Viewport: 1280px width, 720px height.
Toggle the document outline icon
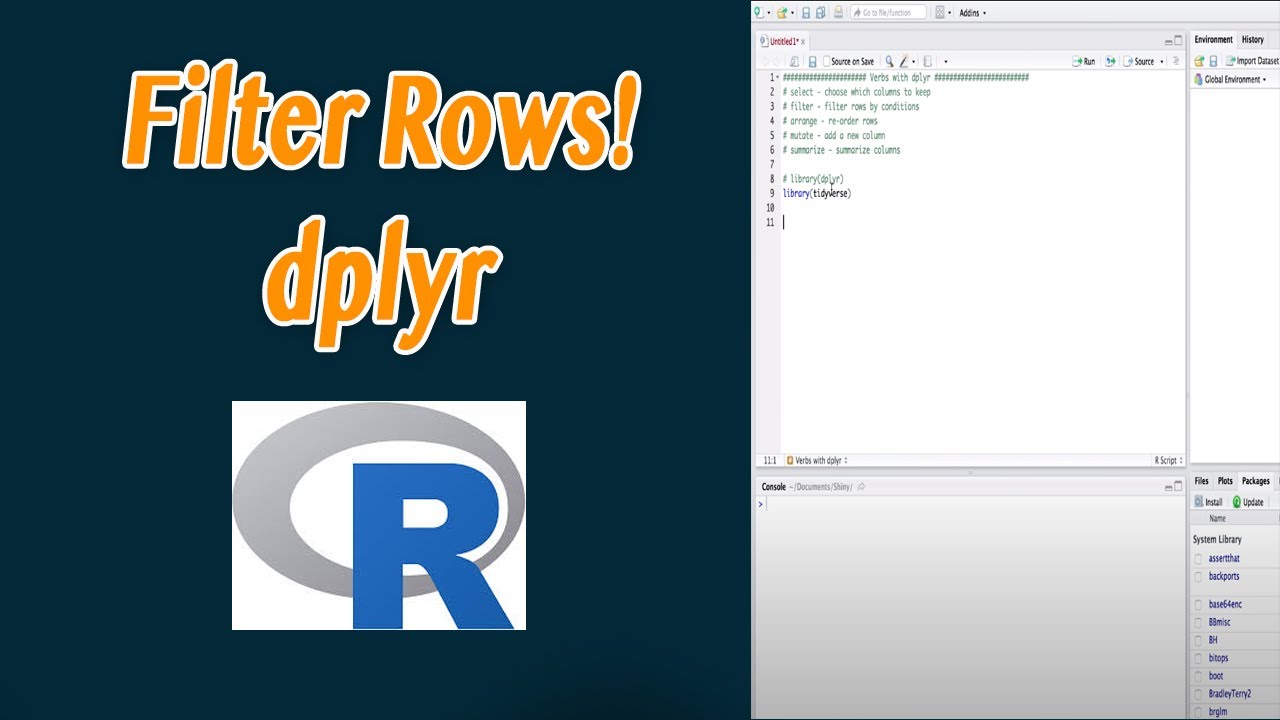[1176, 61]
